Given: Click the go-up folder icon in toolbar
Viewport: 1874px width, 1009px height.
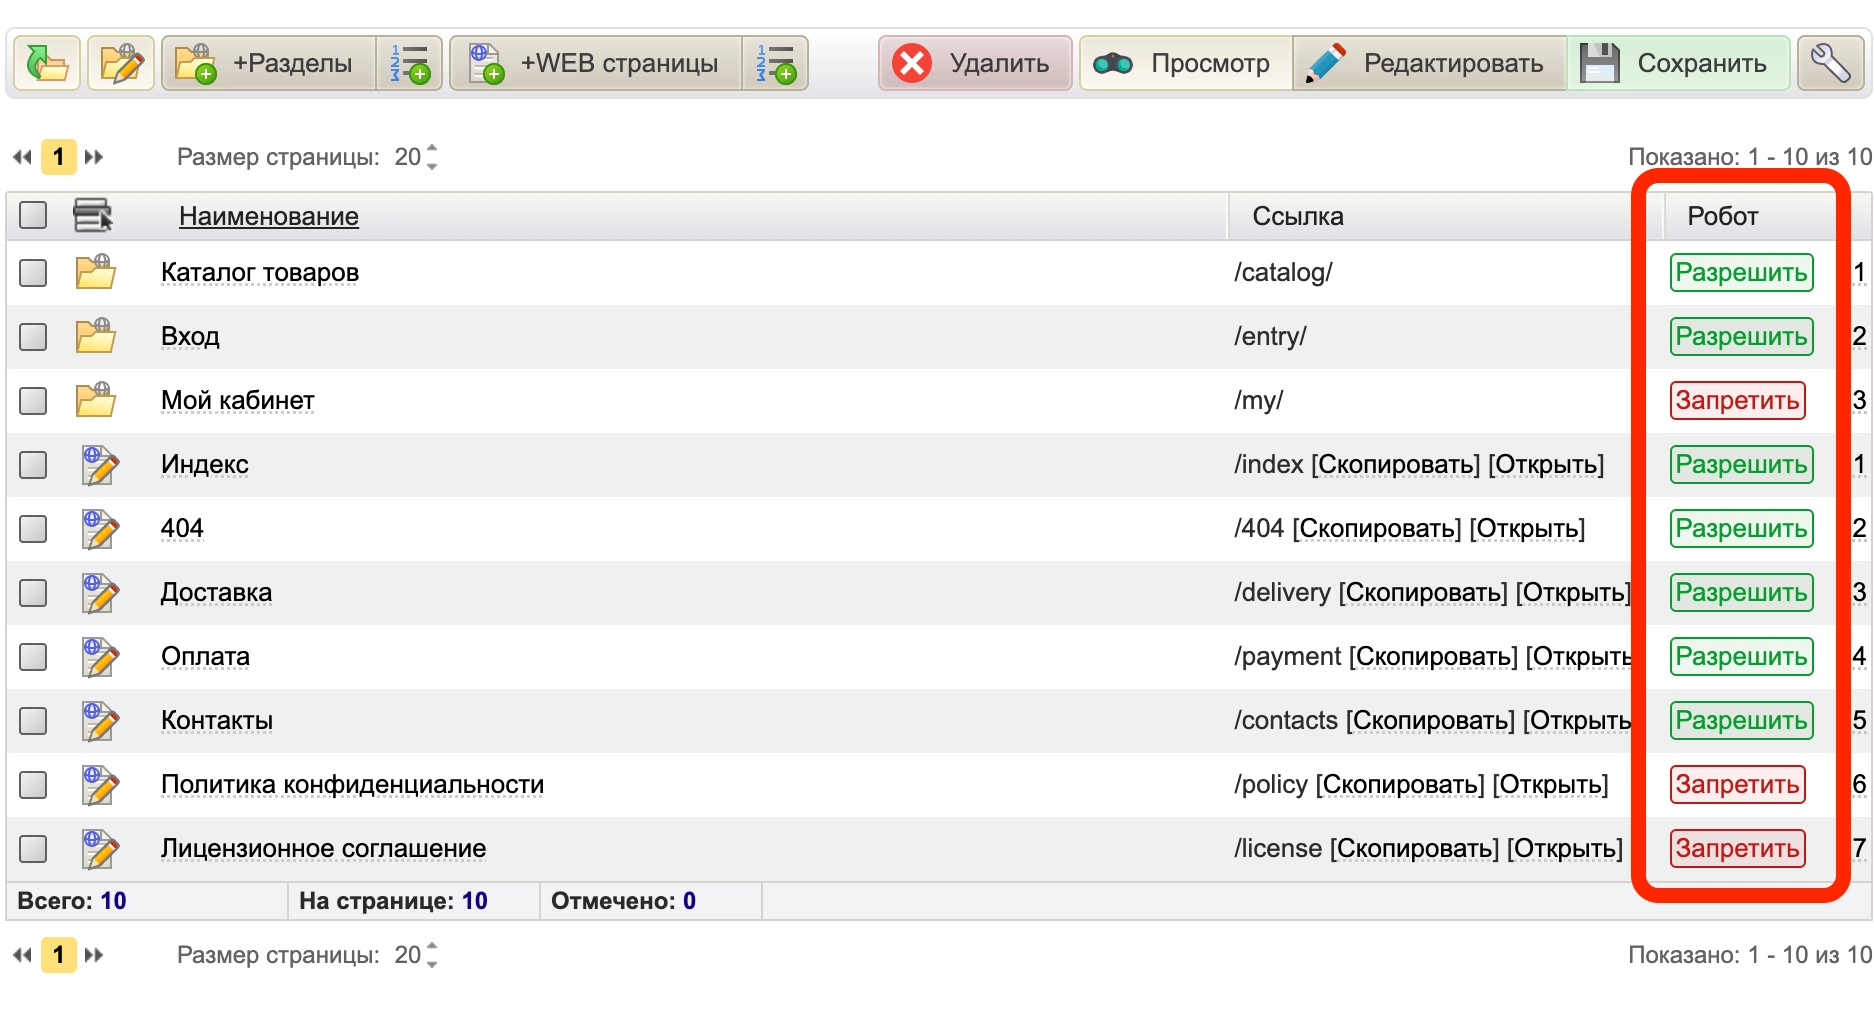Looking at the screenshot, I should tap(47, 63).
